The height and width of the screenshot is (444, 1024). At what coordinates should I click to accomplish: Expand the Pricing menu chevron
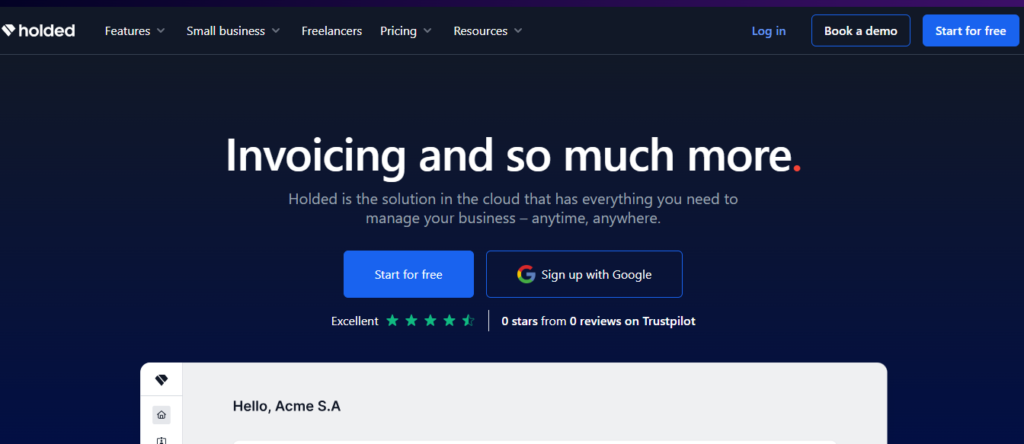click(x=427, y=31)
